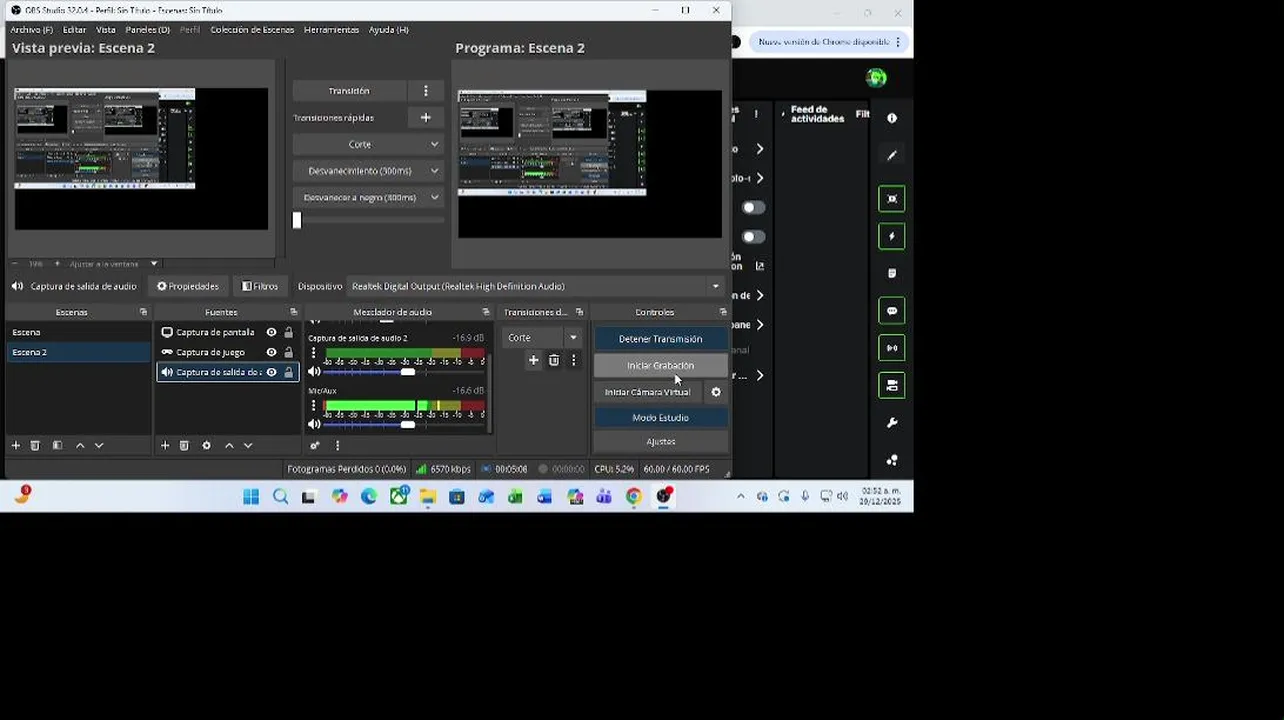Mute Mic/Aux speaker icon
Viewport: 1284px width, 720px height.
314,424
